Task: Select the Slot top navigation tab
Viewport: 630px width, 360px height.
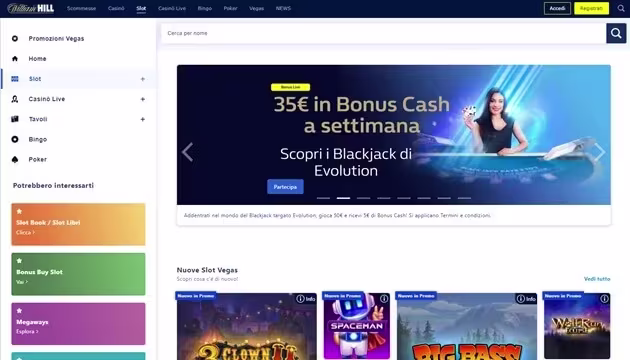Action: coord(141,8)
